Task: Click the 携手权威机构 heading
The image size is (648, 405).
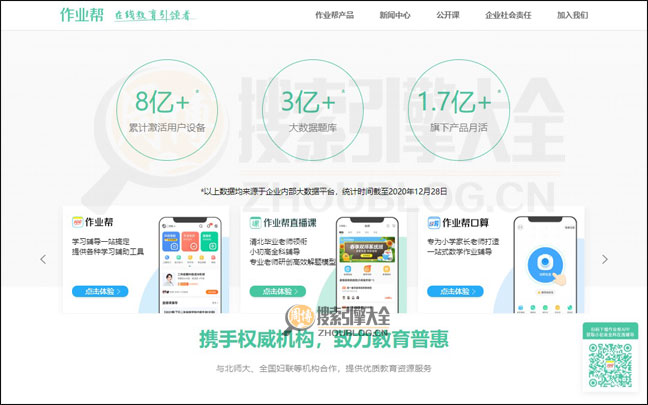Action: (324, 339)
